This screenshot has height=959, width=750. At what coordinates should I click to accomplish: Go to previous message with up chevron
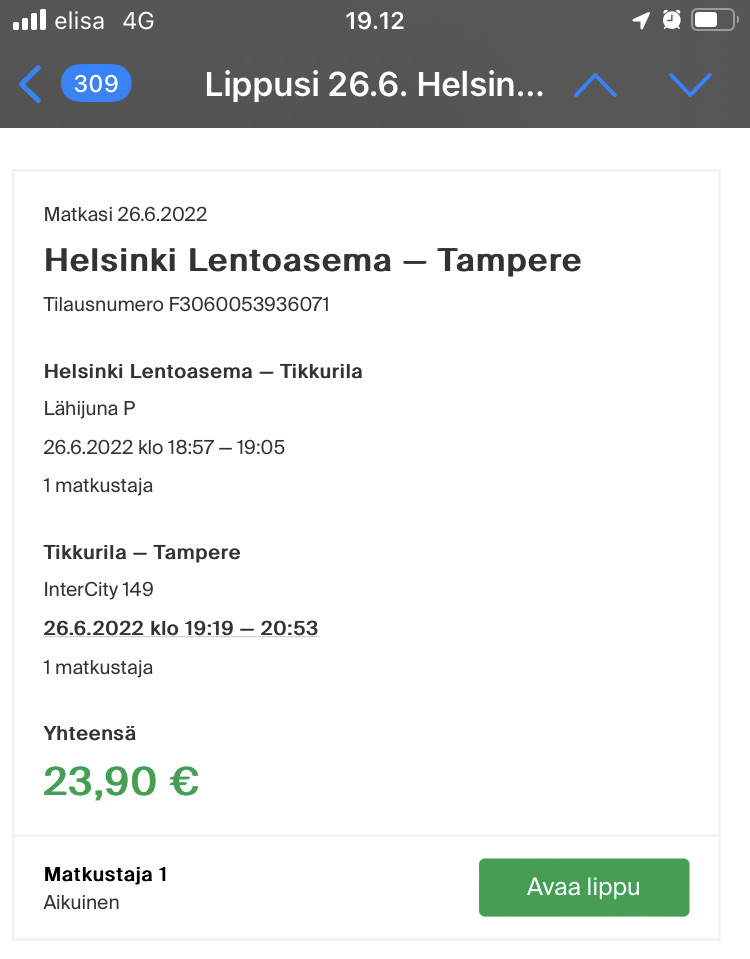point(595,85)
